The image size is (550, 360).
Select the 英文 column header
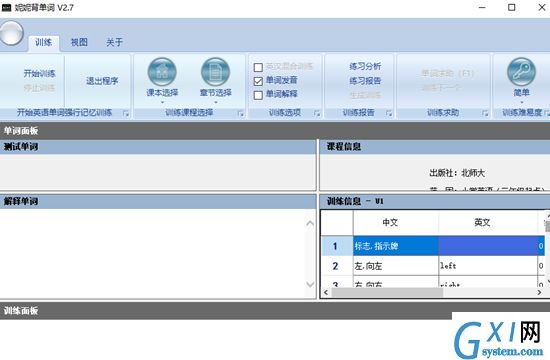tap(488, 222)
